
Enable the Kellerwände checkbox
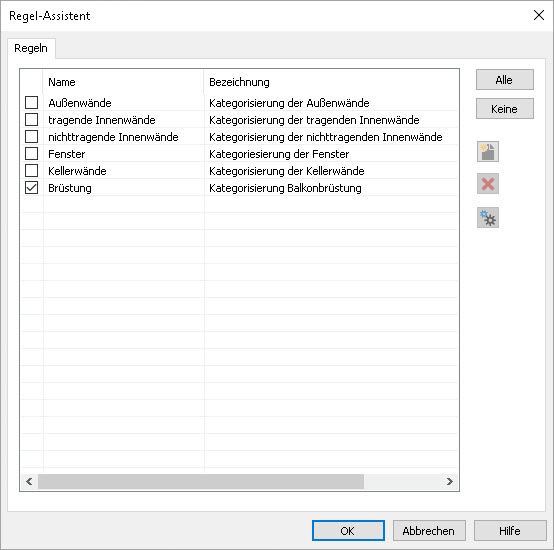pyautogui.click(x=31, y=170)
